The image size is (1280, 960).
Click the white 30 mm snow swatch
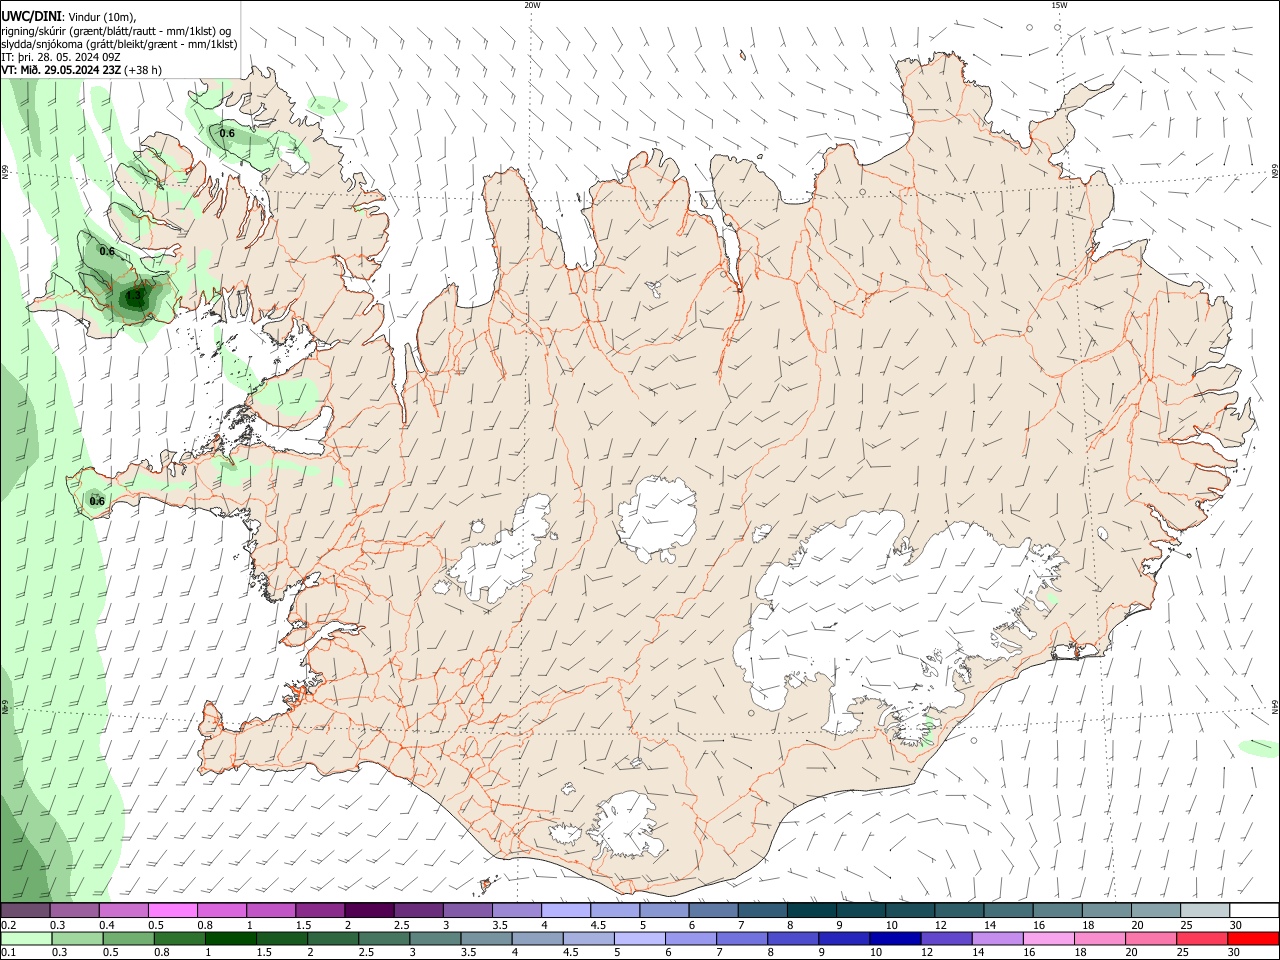point(1253,911)
